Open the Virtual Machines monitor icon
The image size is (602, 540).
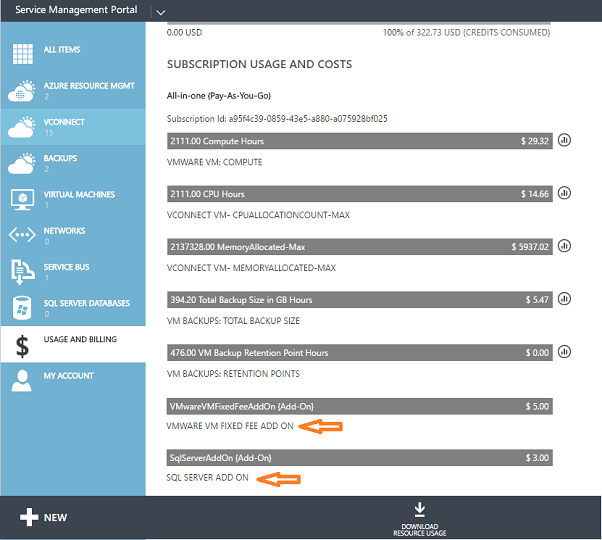pos(22,199)
